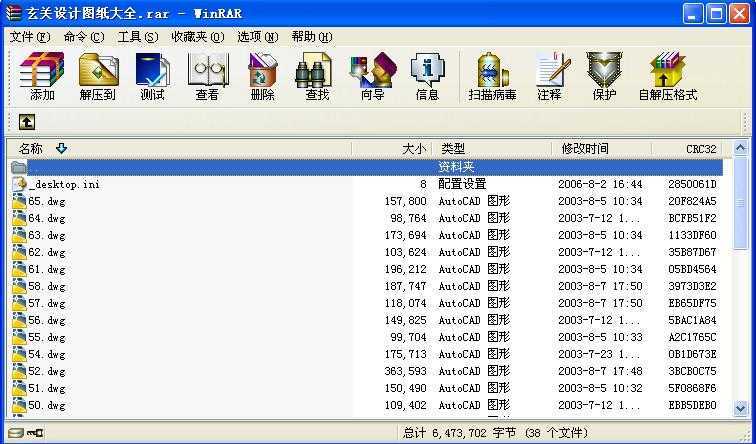This screenshot has width=756, height=444.
Task: Click the Extract To (解压到) icon
Action: 98,77
